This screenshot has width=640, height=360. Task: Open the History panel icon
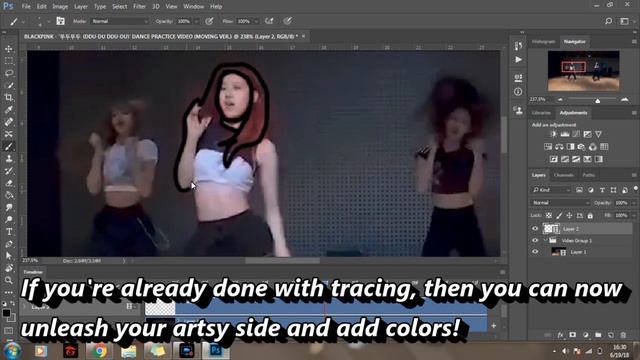(x=518, y=46)
